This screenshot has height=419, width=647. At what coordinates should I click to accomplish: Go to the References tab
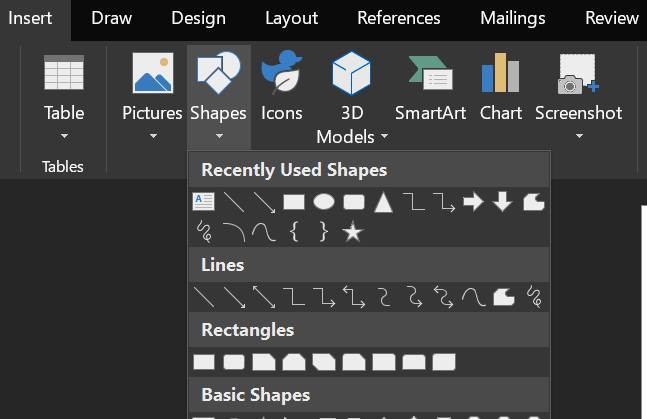click(399, 18)
